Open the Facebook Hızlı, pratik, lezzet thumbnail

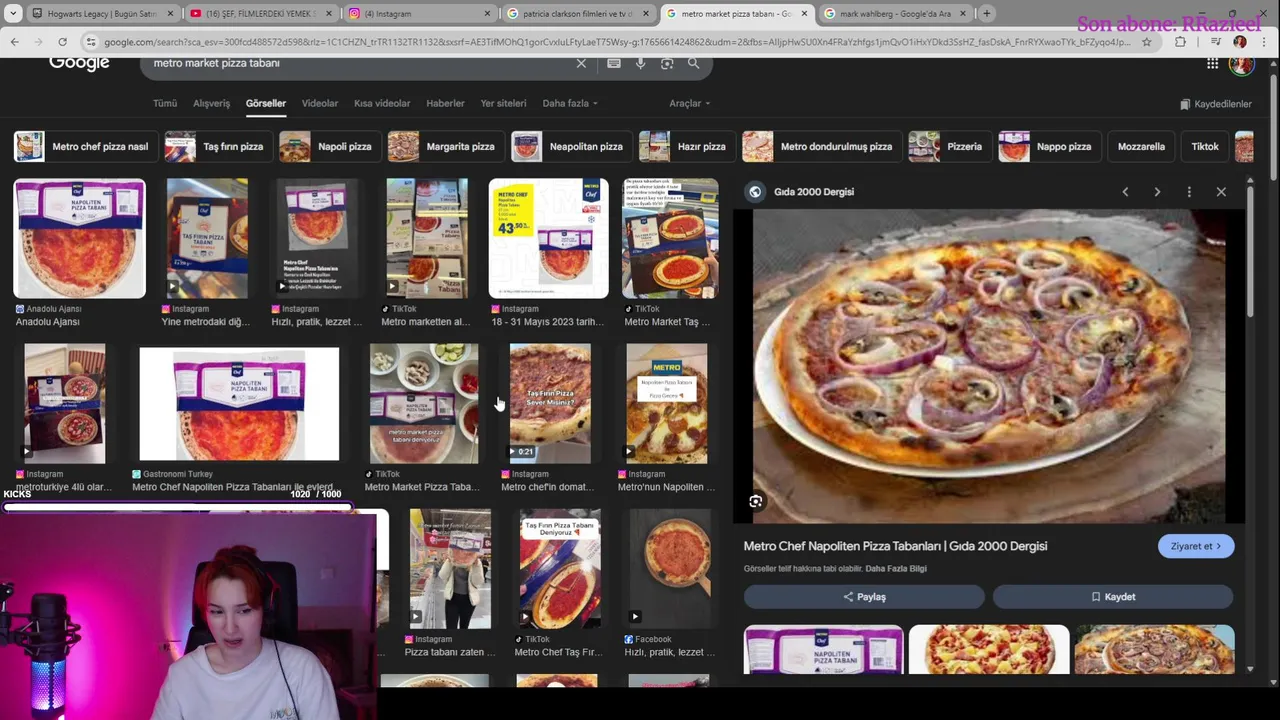click(669, 569)
